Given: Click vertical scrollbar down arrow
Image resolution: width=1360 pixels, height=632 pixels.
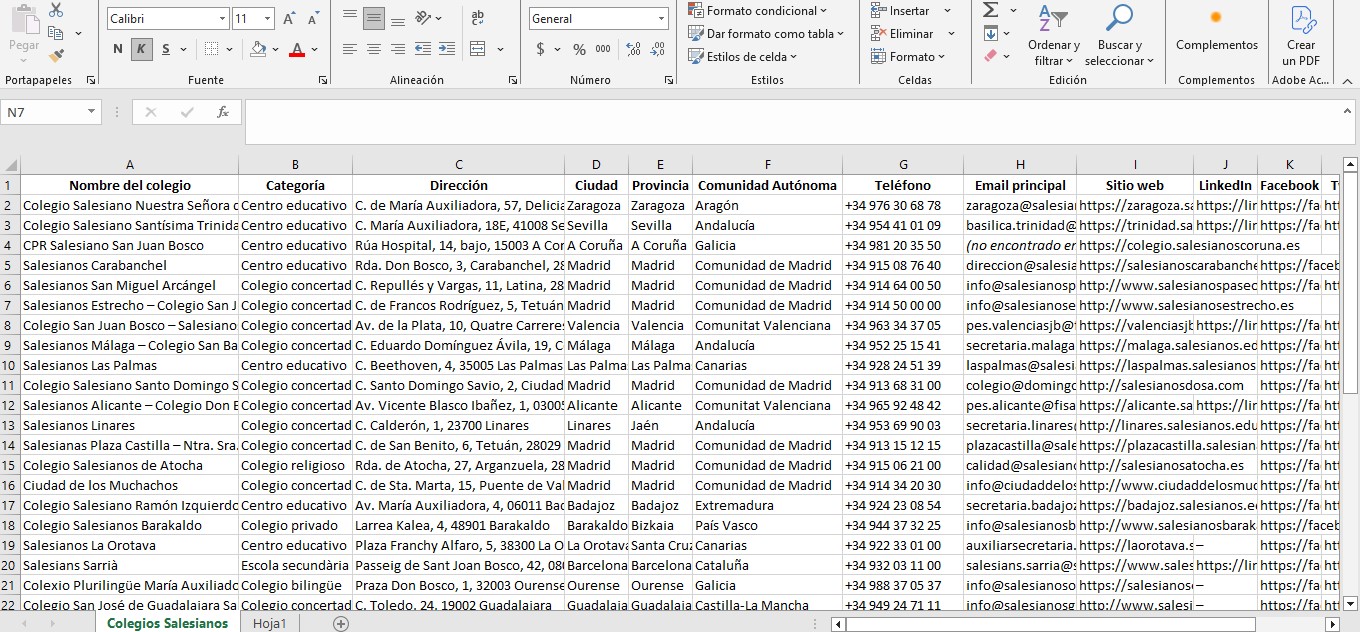Looking at the screenshot, I should [1350, 603].
